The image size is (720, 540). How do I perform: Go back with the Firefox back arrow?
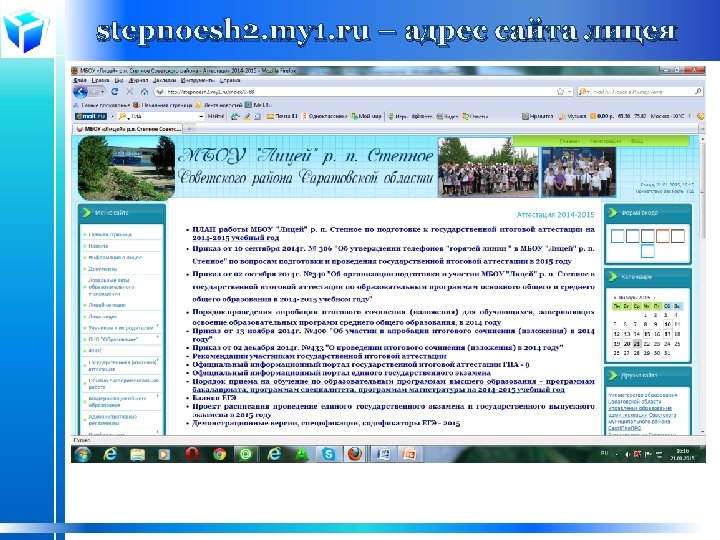tap(81, 92)
